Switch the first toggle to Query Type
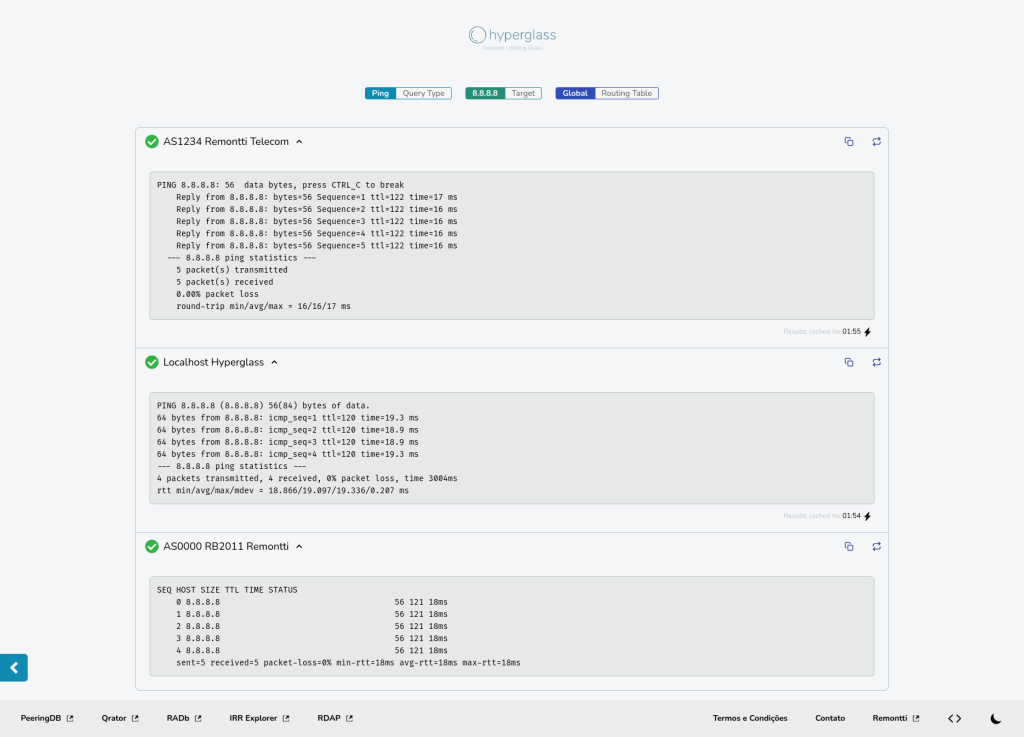 coord(421,92)
